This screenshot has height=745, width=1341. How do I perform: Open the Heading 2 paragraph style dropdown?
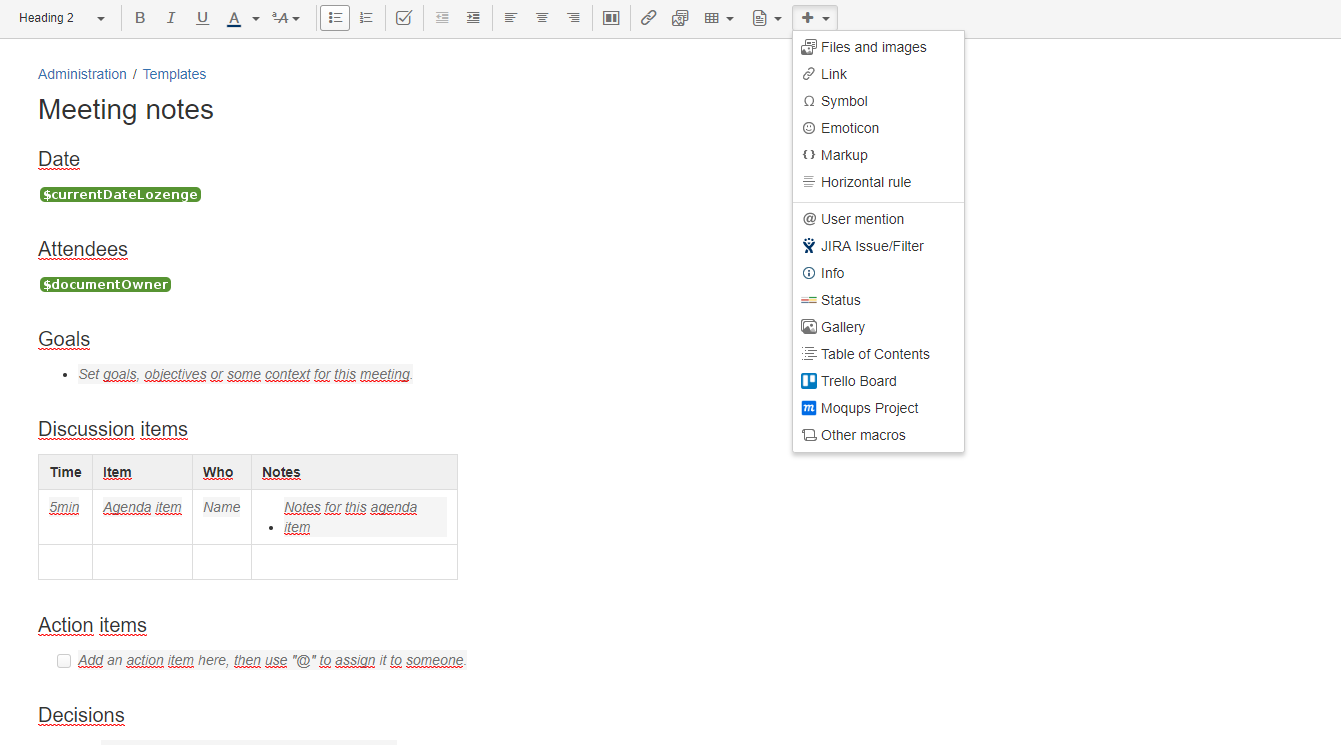(x=61, y=18)
